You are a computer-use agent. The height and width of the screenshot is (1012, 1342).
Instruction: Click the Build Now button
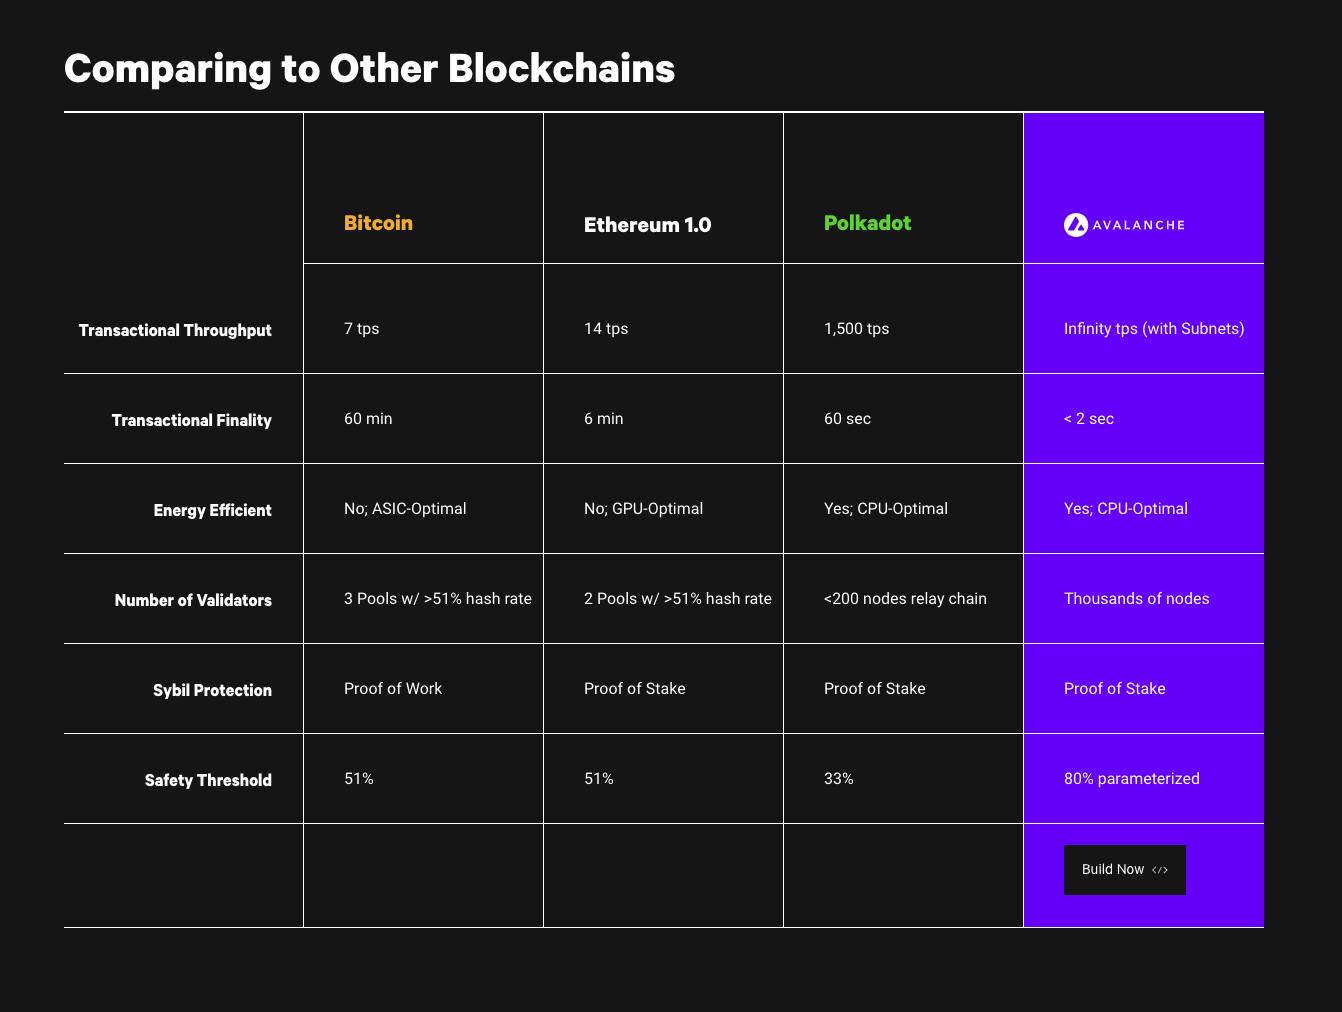click(1124, 870)
